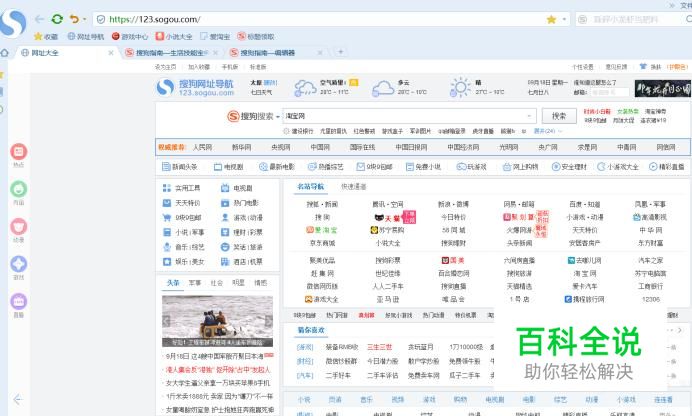Open the 游戏 sidebar icon

point(18,265)
